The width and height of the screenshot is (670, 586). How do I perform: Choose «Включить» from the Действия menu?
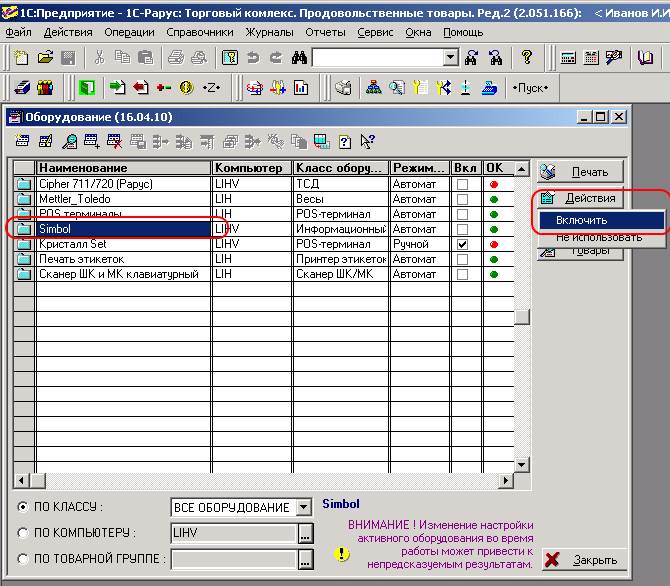coord(582,220)
